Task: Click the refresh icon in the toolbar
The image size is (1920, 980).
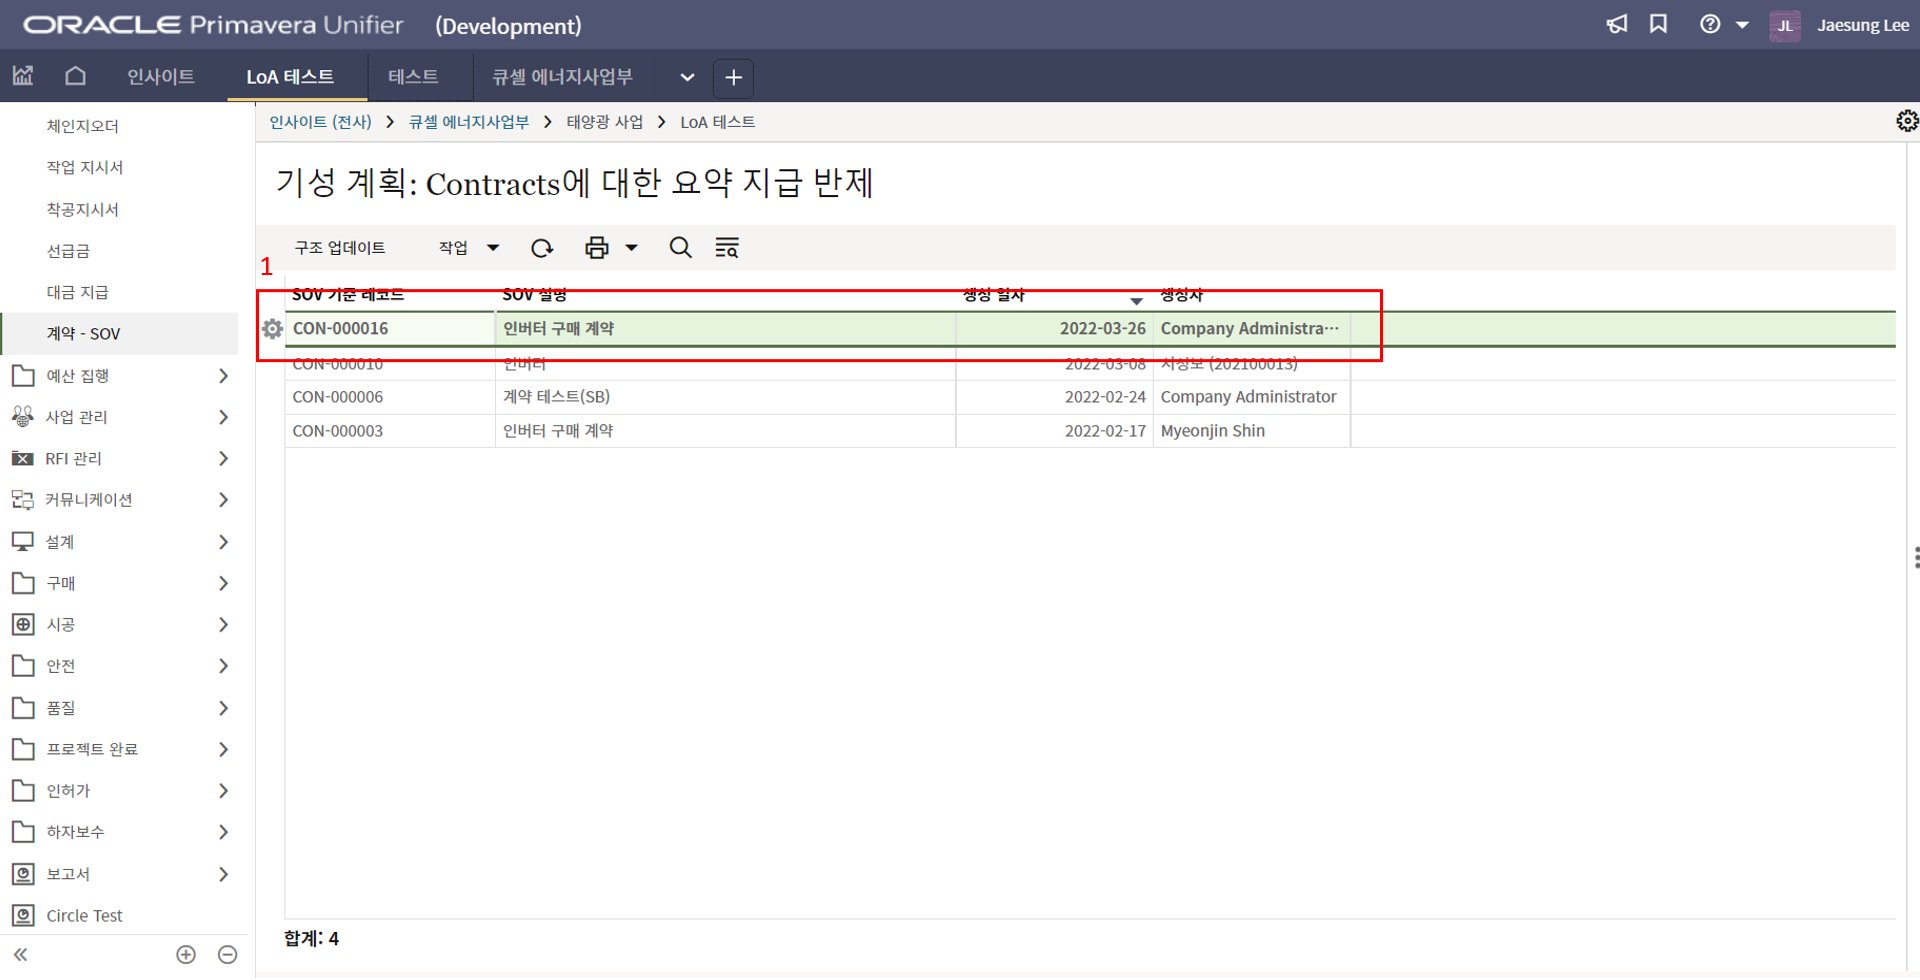Action: pyautogui.click(x=542, y=248)
